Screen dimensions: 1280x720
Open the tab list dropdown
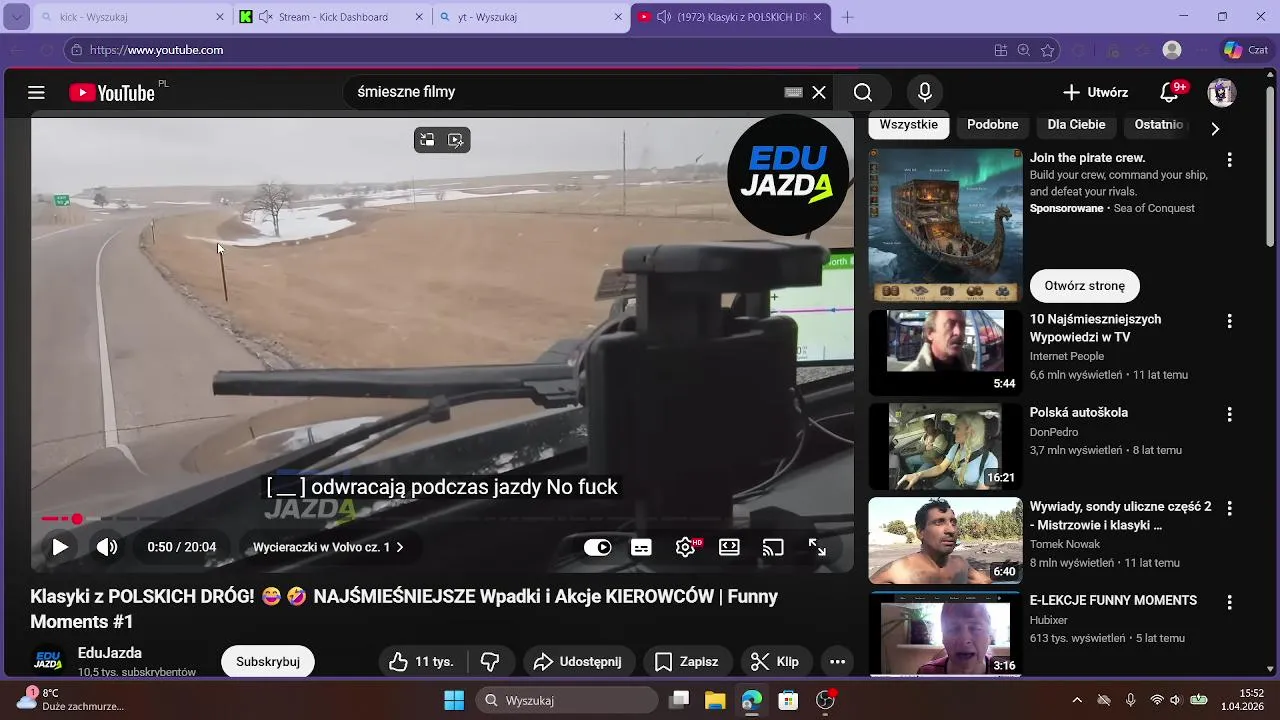tap(16, 17)
